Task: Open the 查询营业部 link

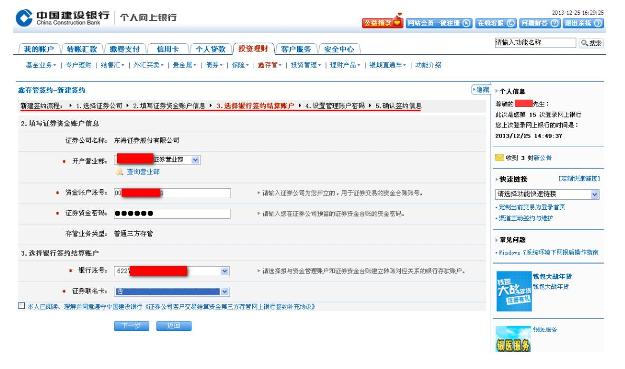Action: click(x=143, y=172)
